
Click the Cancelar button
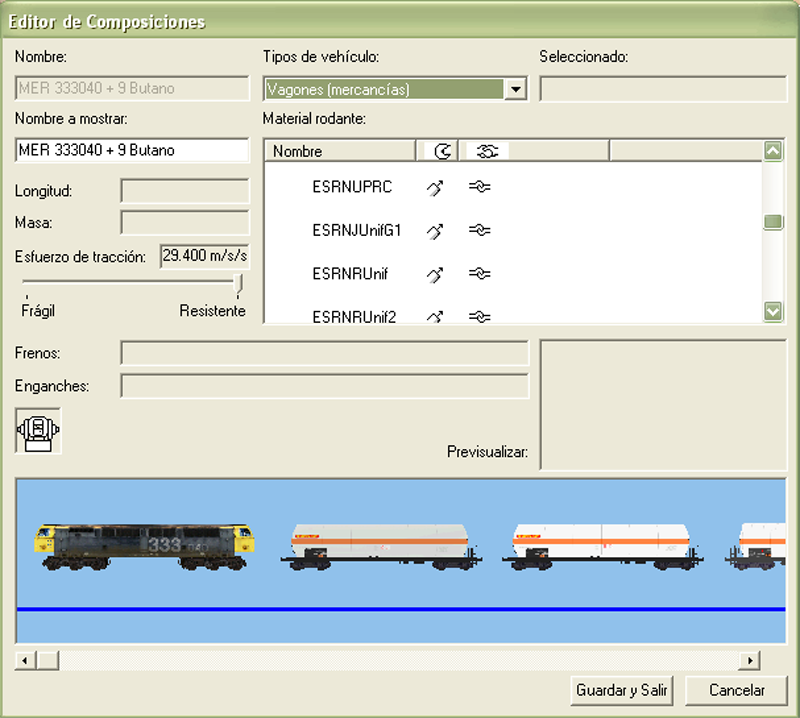point(737,690)
